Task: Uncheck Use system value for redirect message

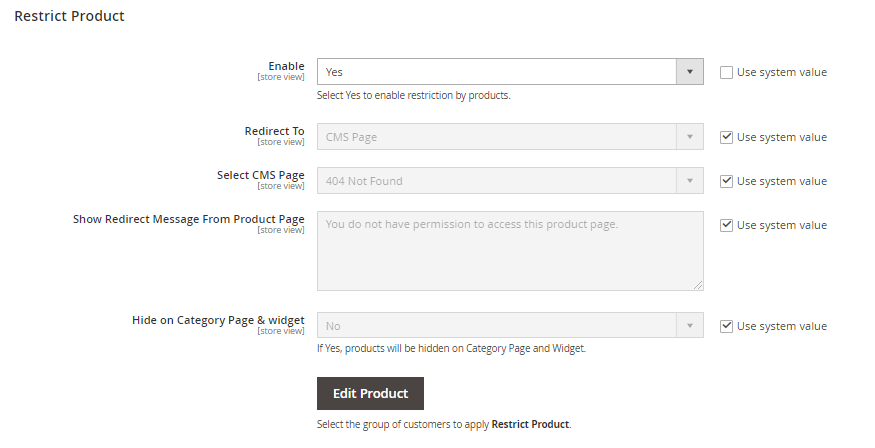Action: tap(726, 225)
